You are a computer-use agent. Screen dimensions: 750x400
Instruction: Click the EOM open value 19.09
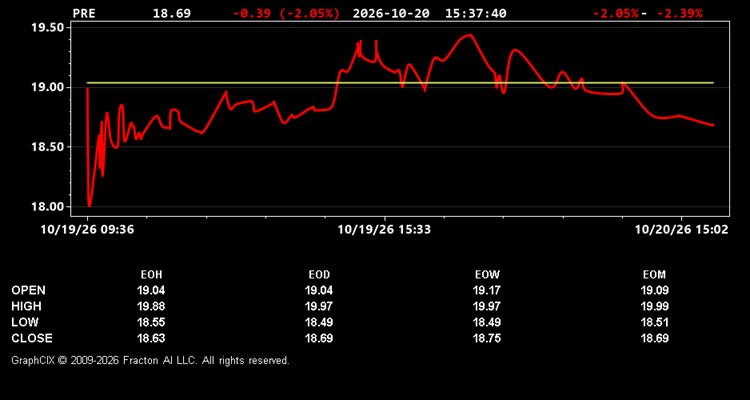click(x=654, y=290)
